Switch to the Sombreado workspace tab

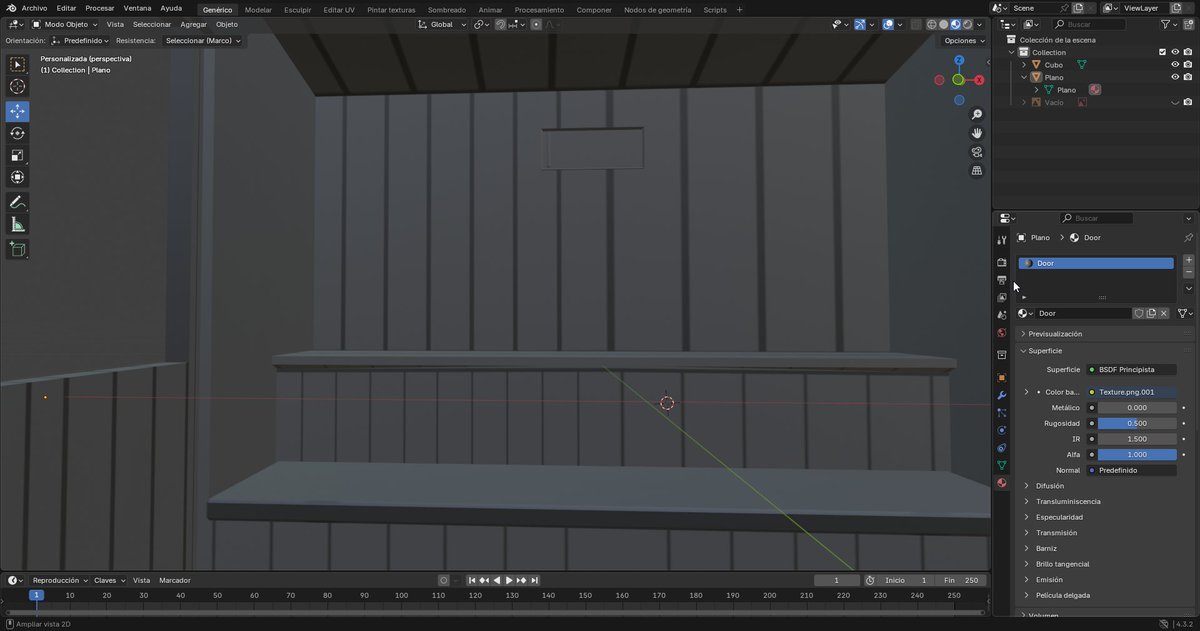(447, 9)
